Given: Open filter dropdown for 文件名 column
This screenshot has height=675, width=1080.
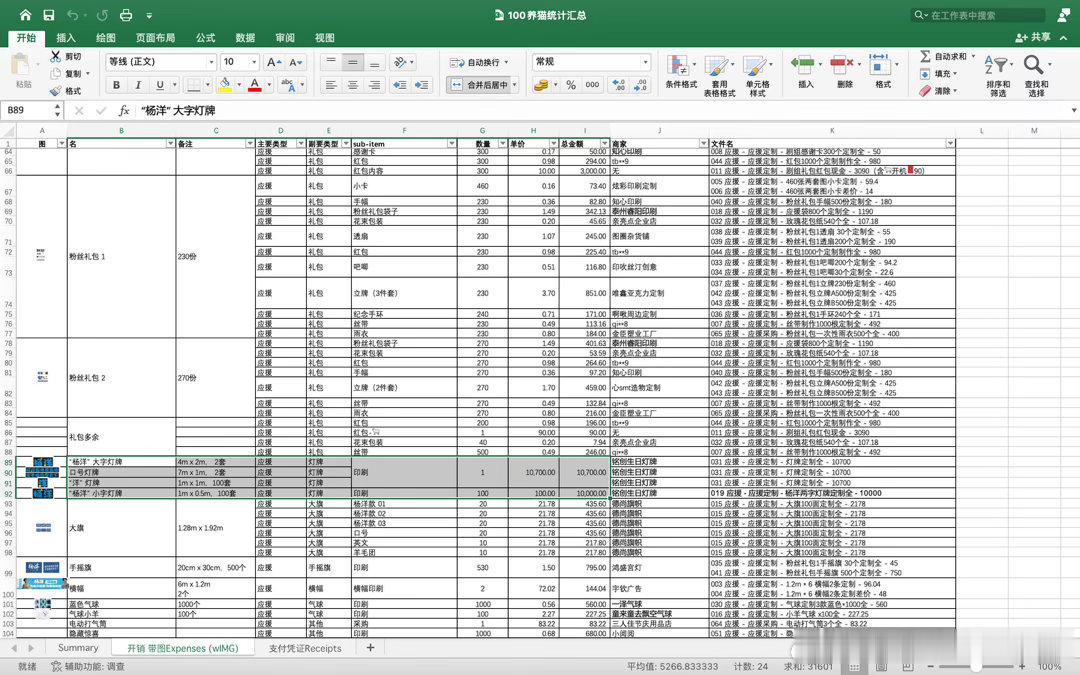Looking at the screenshot, I should [951, 143].
